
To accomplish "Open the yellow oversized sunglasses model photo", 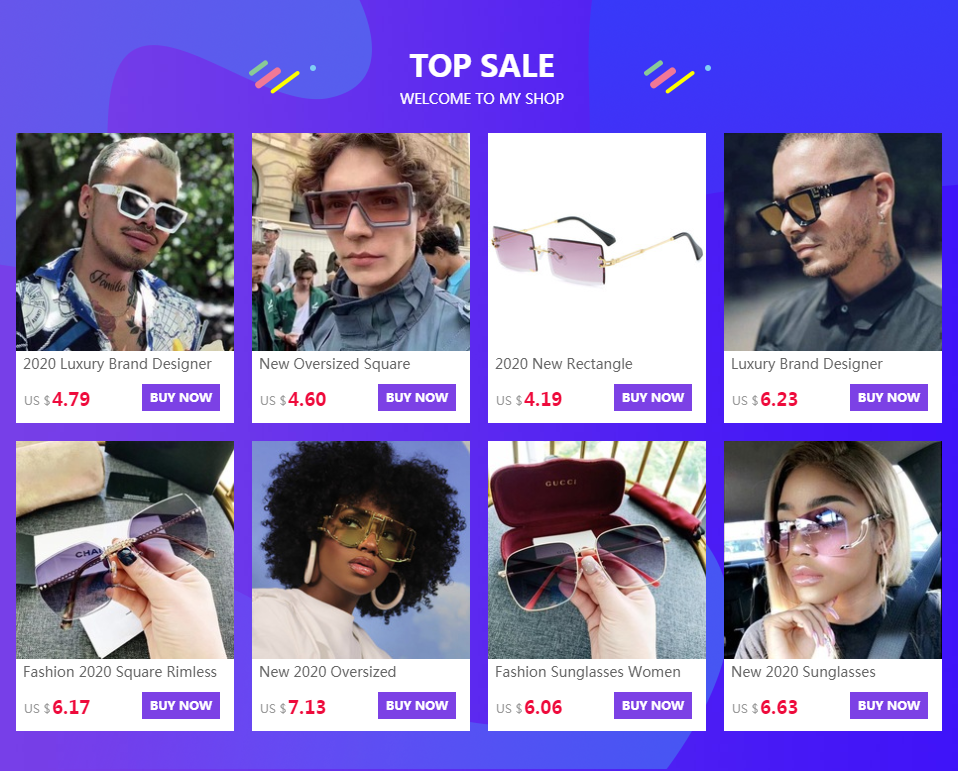I will (x=361, y=550).
